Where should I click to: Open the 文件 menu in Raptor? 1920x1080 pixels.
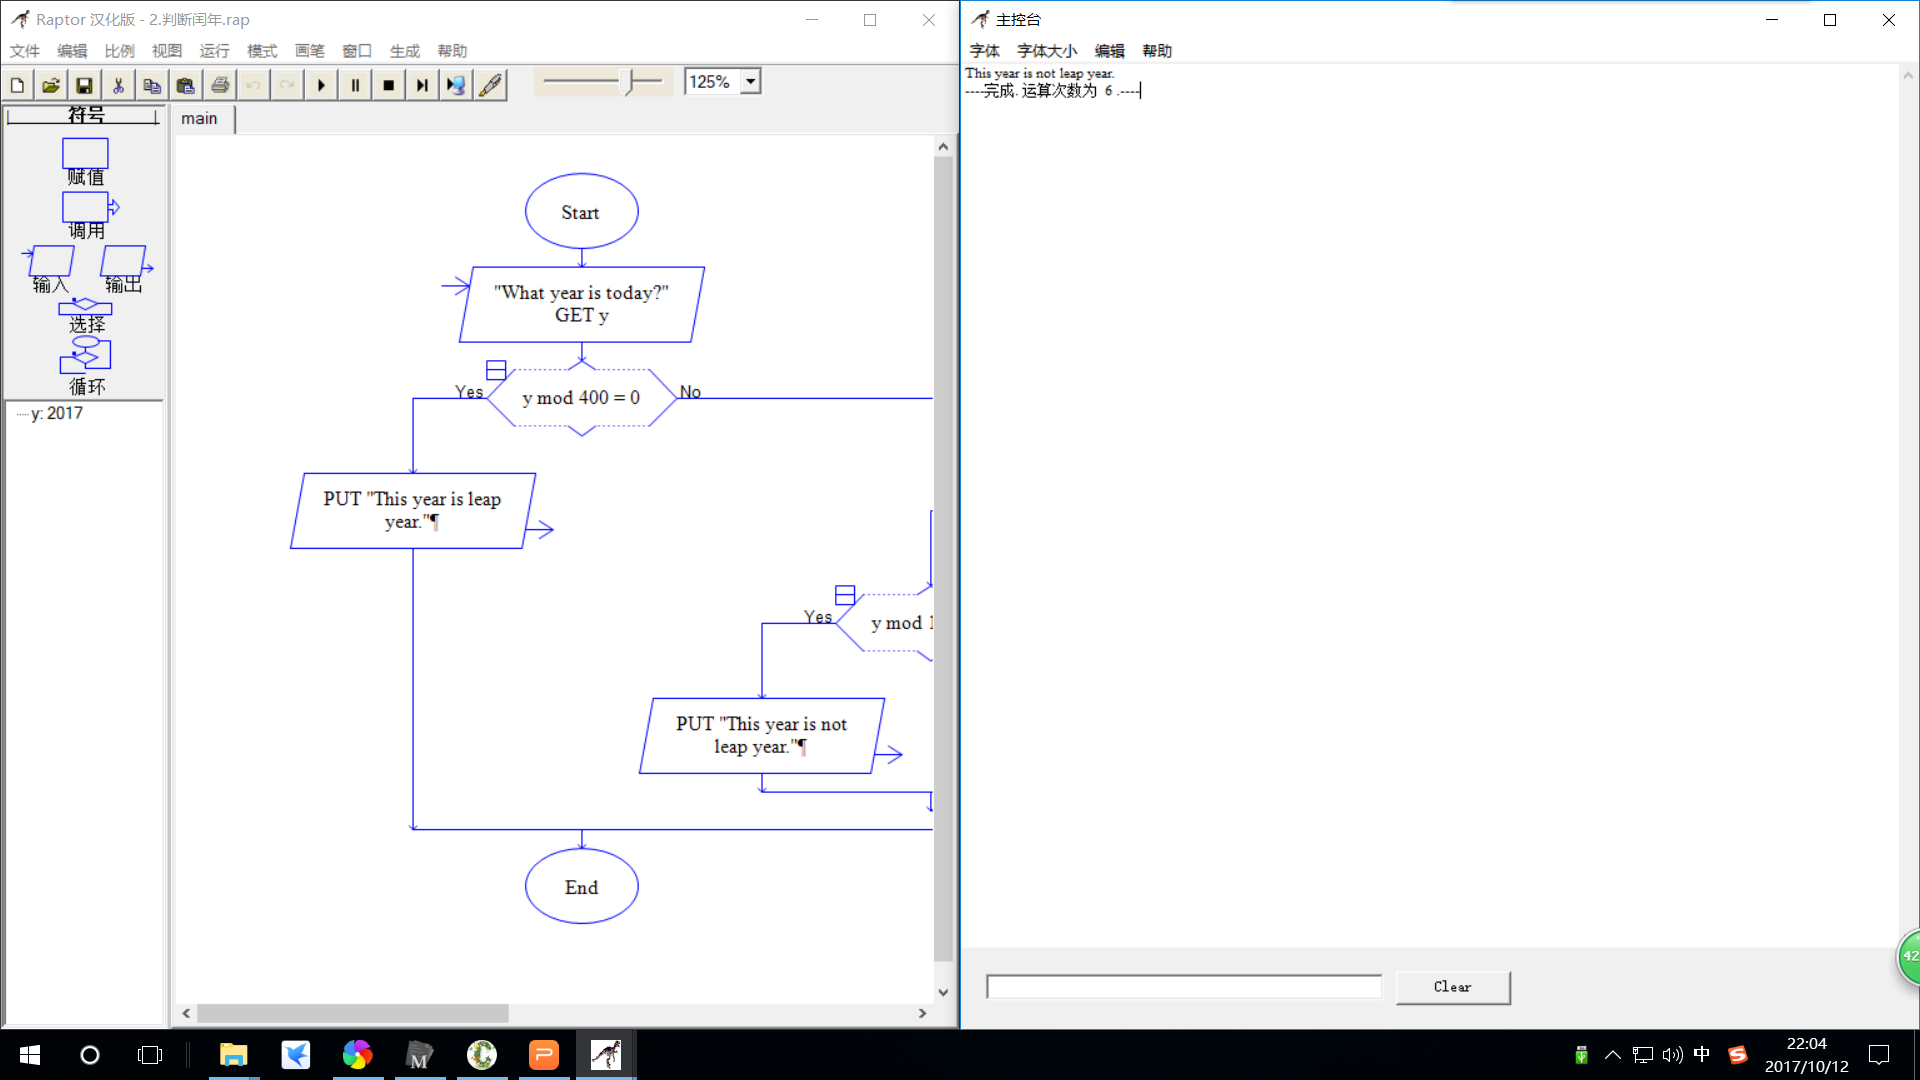(25, 51)
